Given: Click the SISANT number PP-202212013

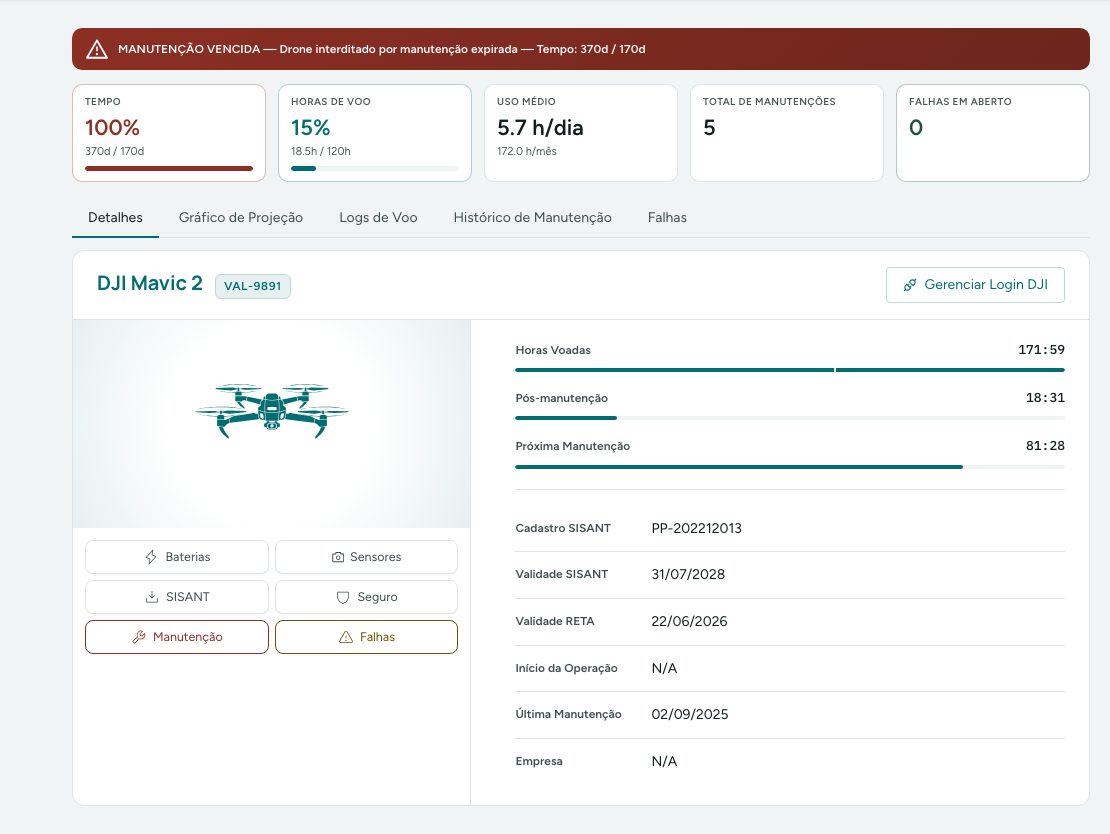Looking at the screenshot, I should [x=697, y=528].
